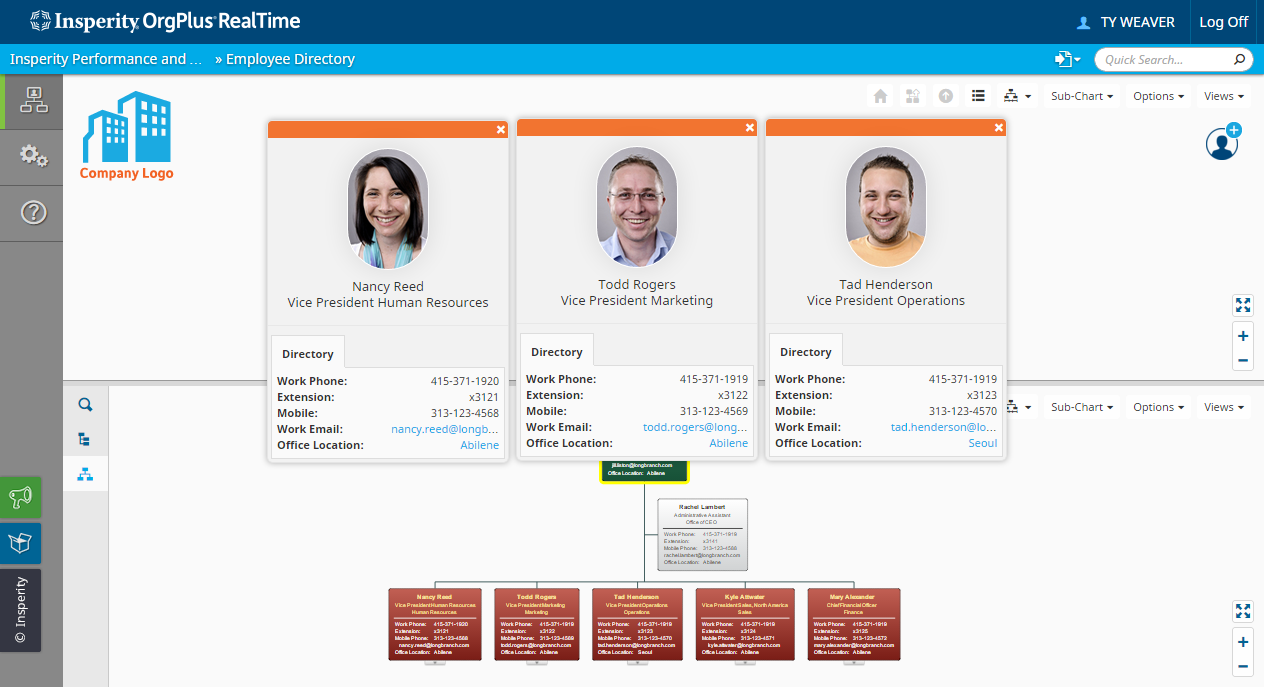1264x687 pixels.
Task: Select the org chart panel icon
Action: point(85,473)
